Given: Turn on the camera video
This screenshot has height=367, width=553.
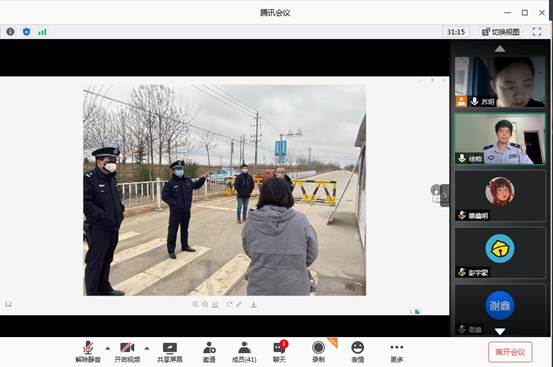Looking at the screenshot, I should (x=127, y=352).
